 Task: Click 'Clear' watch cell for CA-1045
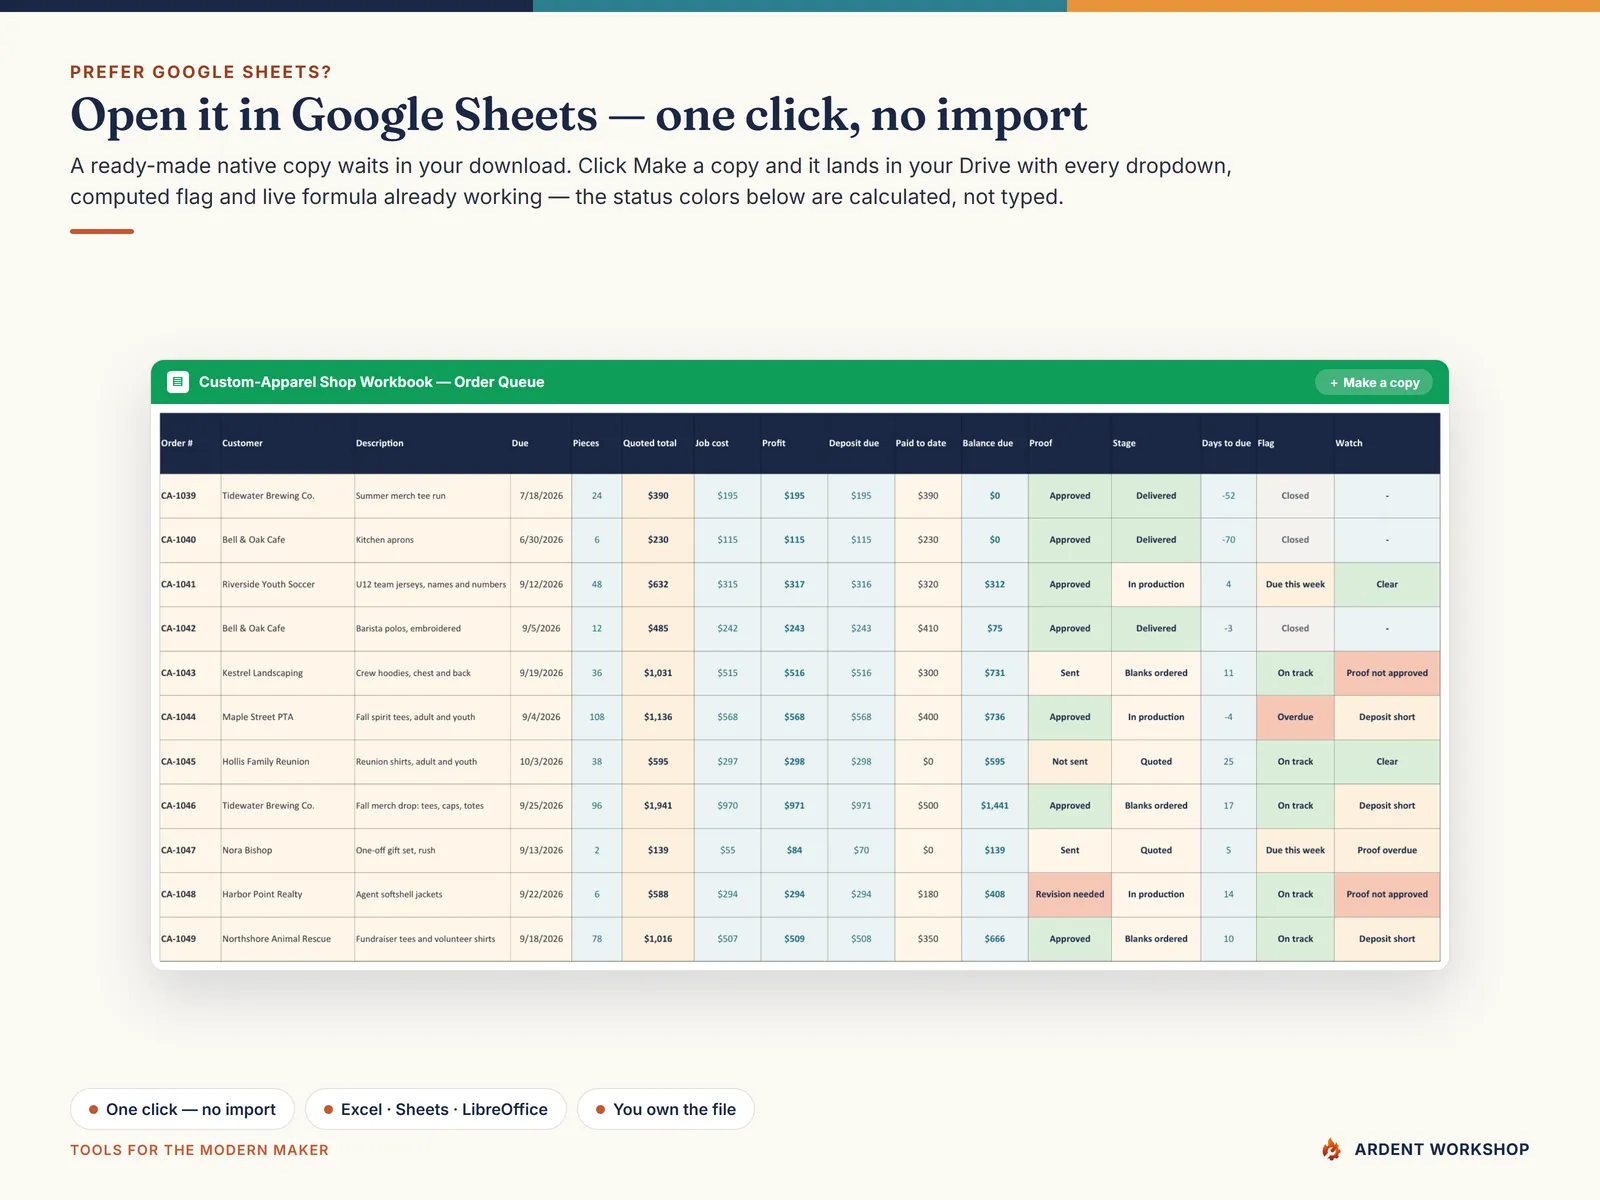pos(1387,762)
